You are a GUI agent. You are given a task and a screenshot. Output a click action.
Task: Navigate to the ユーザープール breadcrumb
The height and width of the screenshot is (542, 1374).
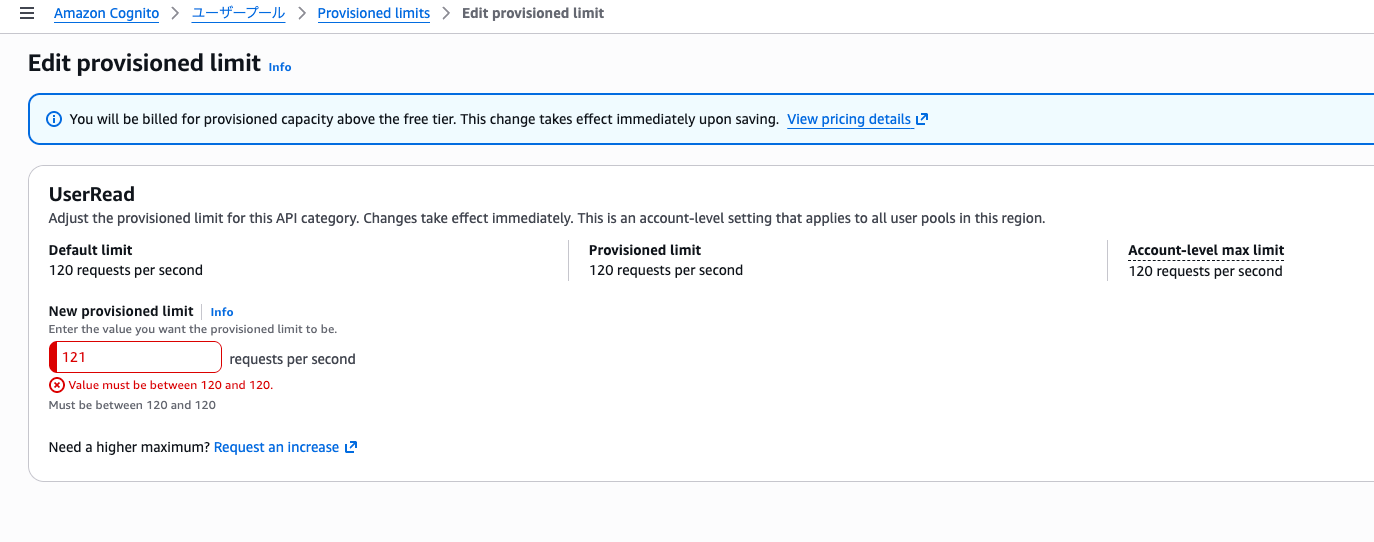238,13
